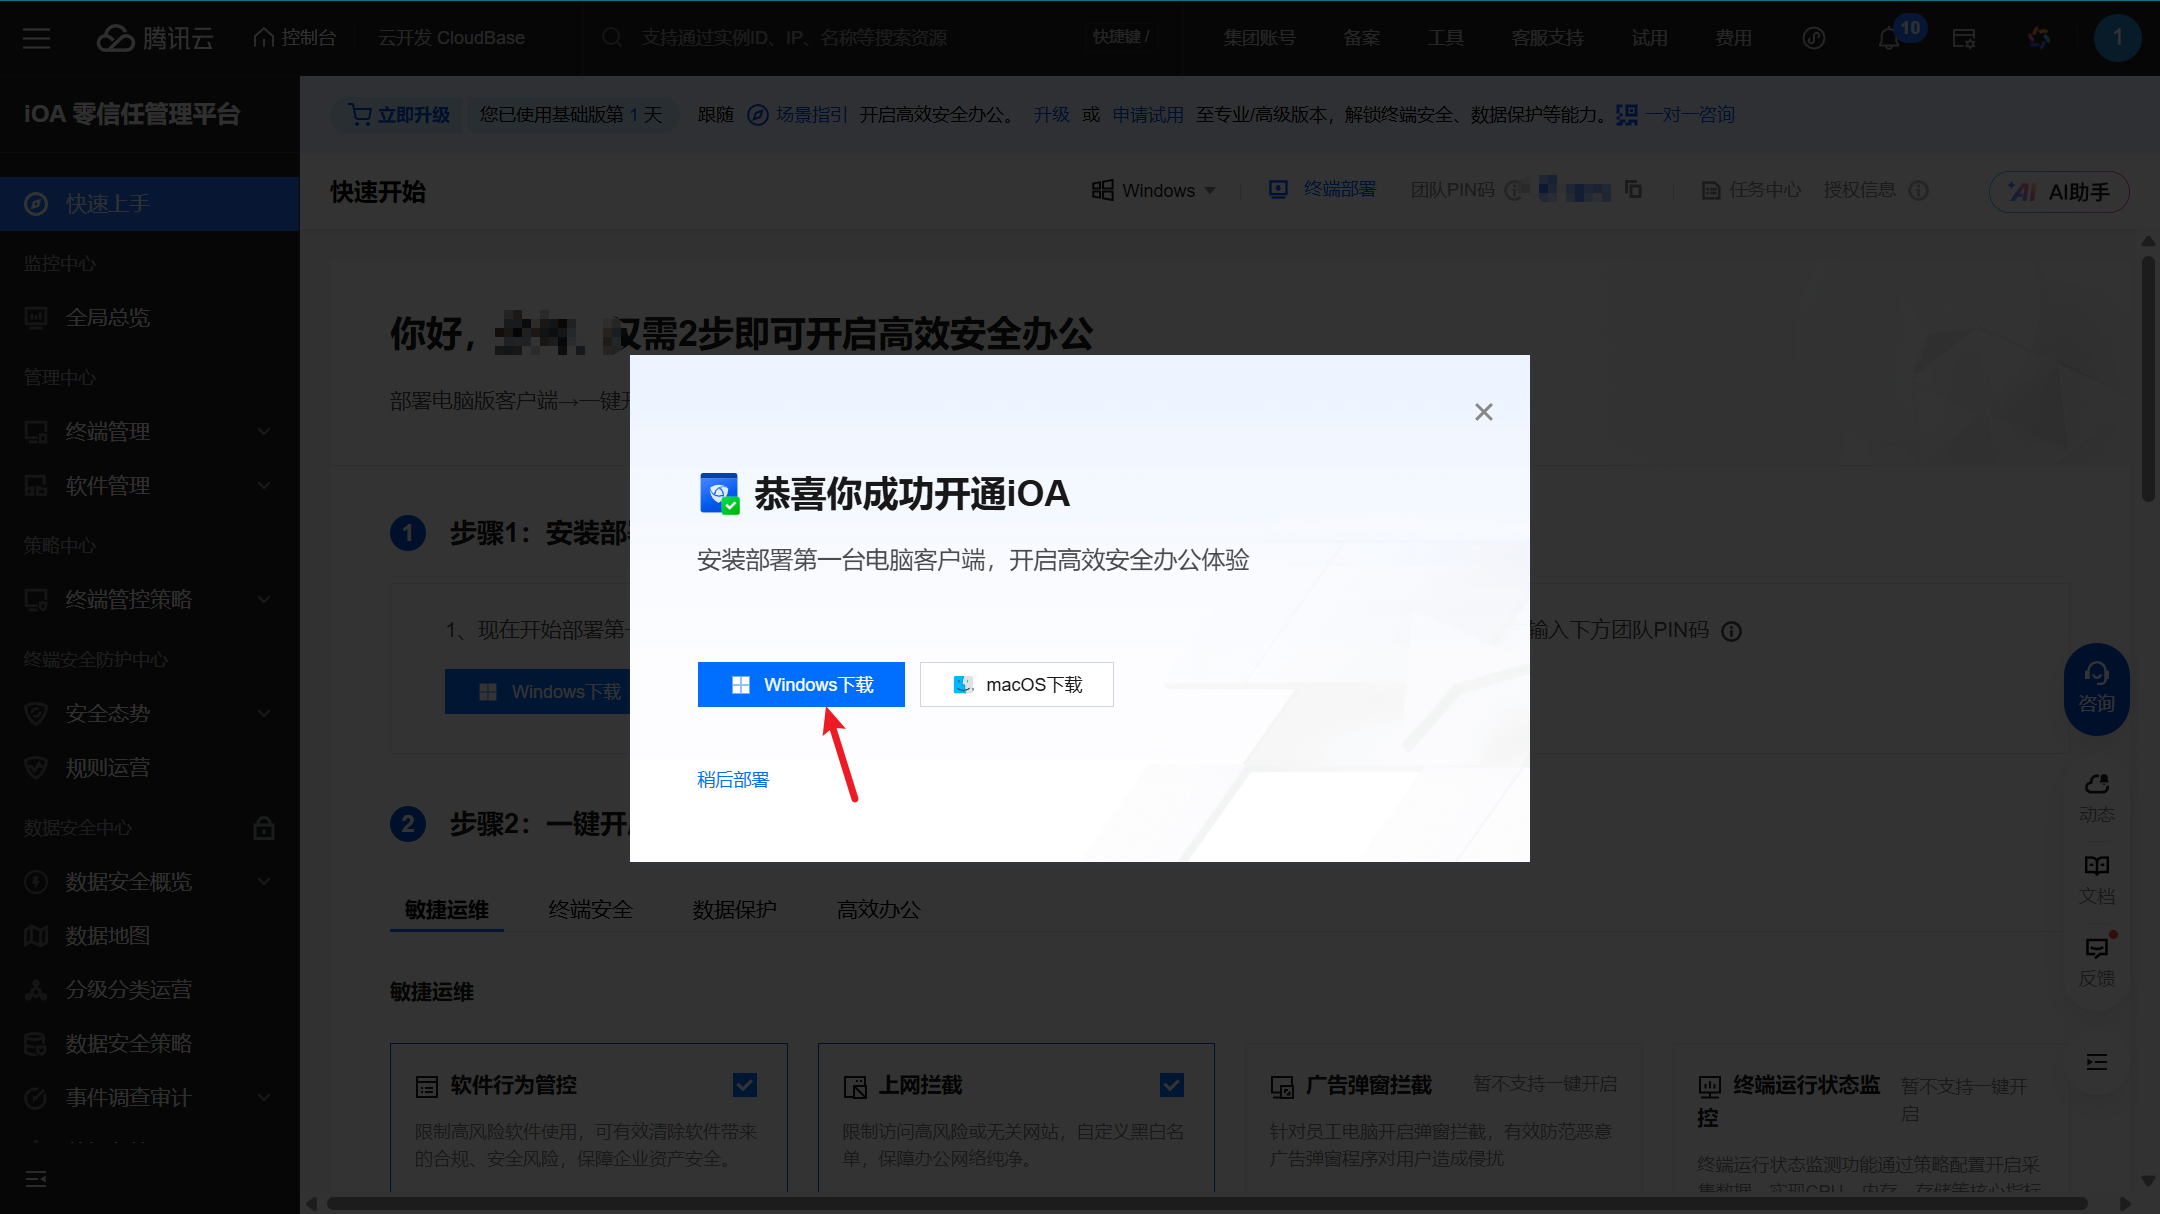Click the macOS下载 button

1016,684
